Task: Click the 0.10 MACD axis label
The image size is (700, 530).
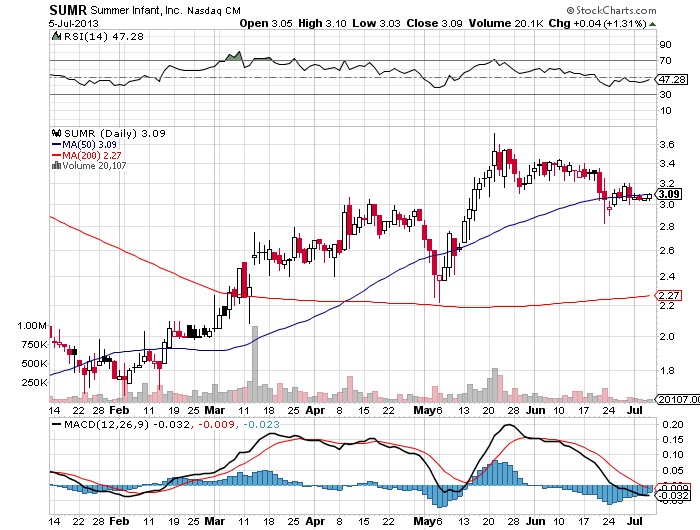Action: click(x=673, y=455)
